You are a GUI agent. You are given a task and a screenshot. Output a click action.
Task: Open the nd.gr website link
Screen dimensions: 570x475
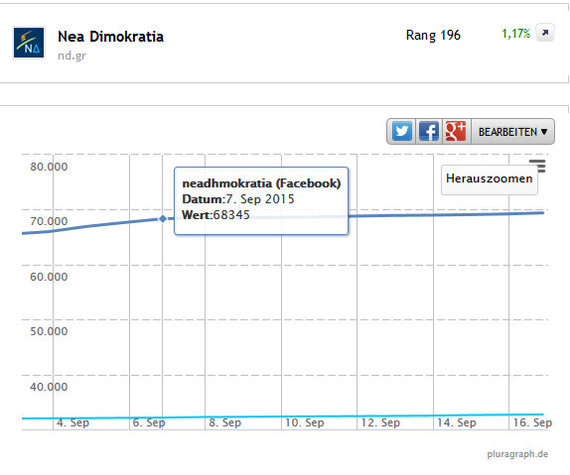[72, 56]
